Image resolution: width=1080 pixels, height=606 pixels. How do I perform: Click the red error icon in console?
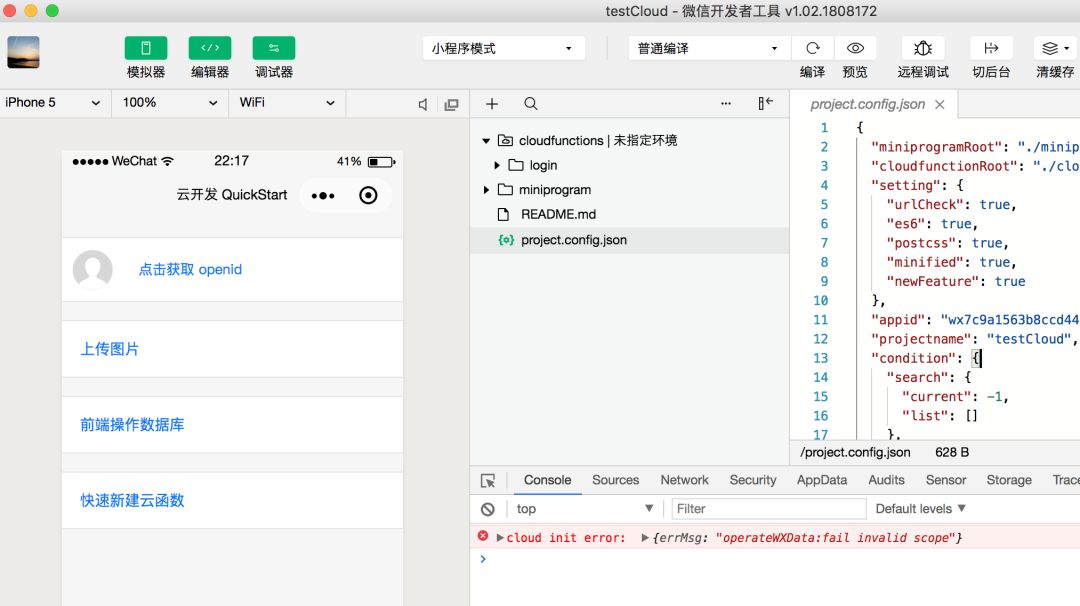click(483, 536)
